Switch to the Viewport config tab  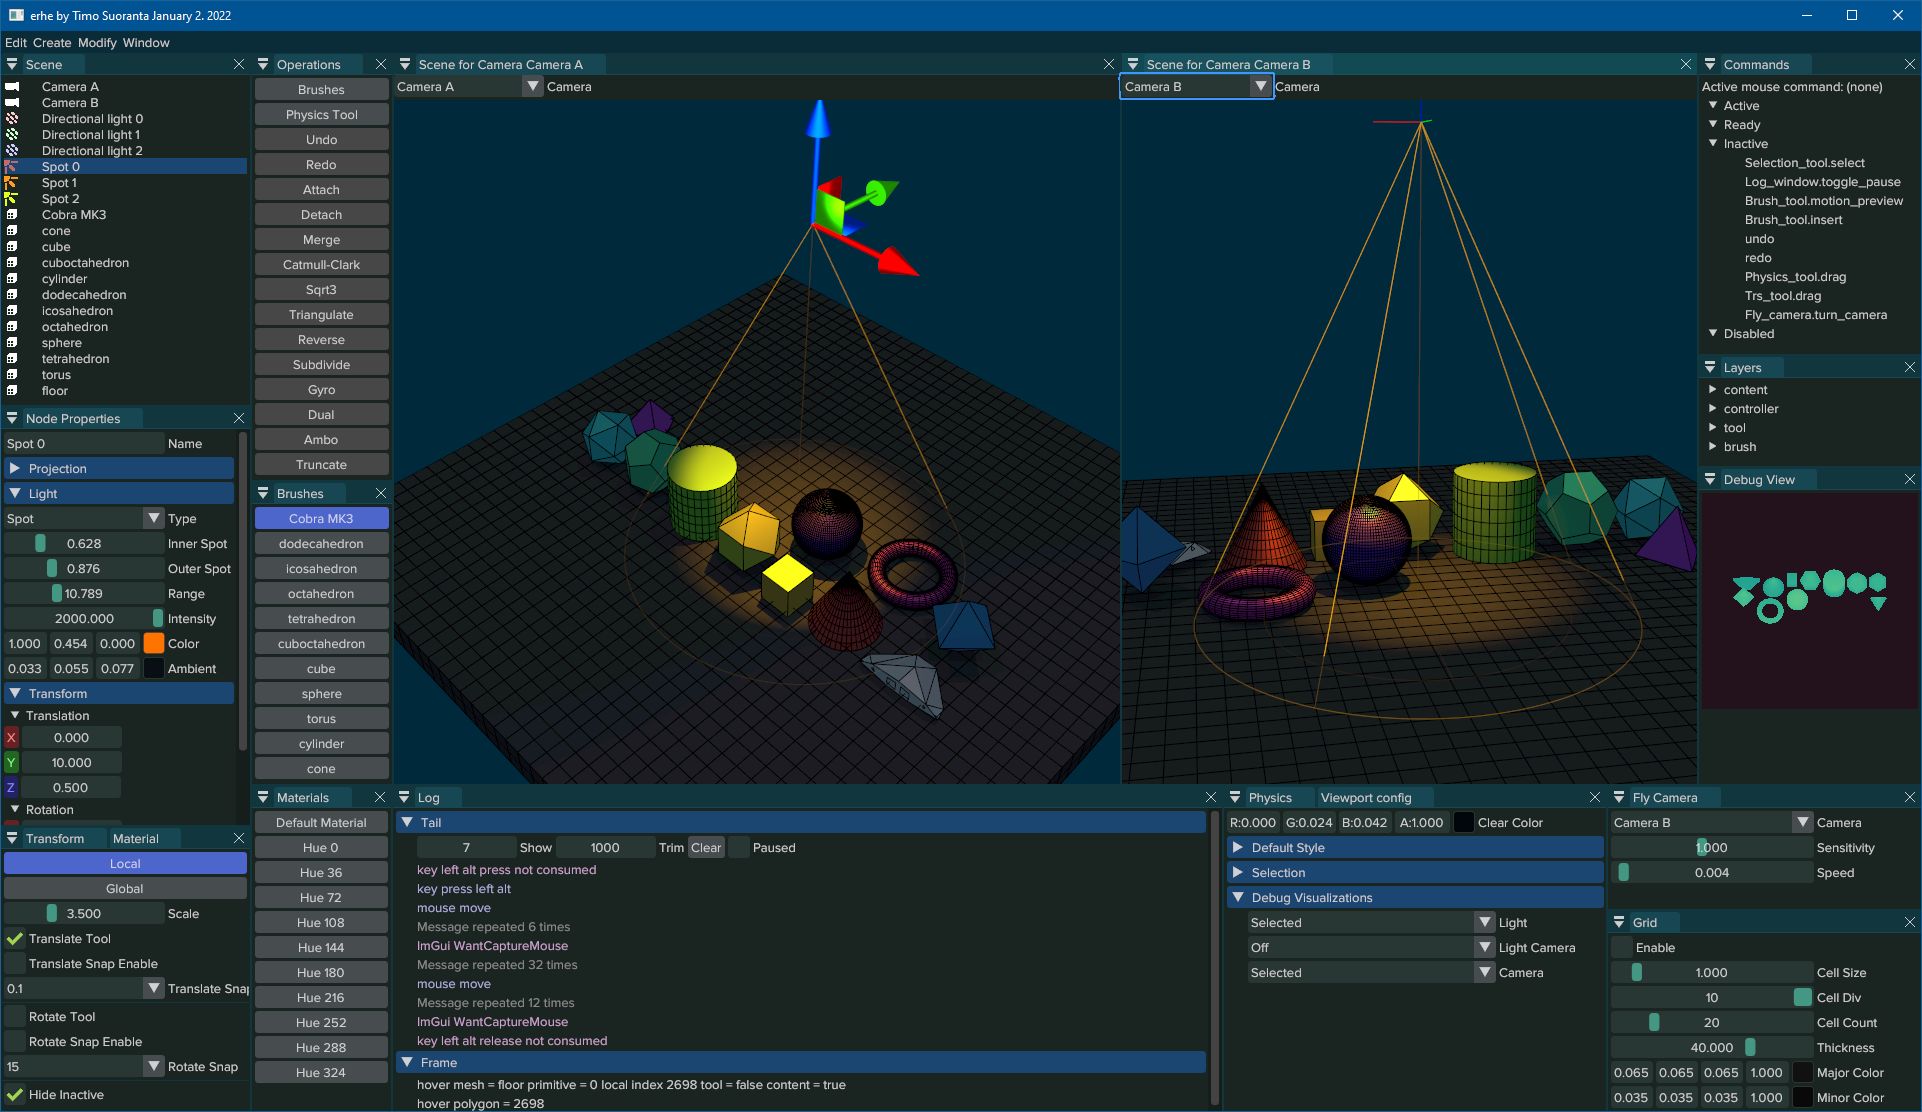point(1365,798)
